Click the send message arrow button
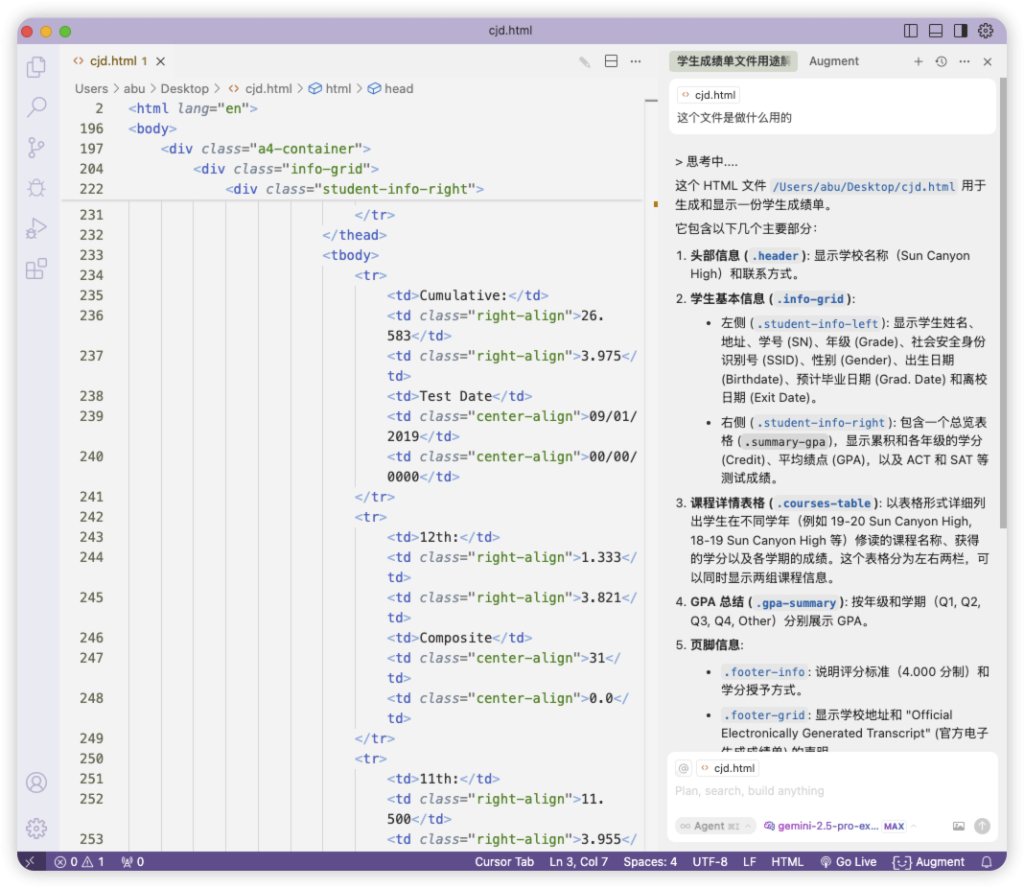This screenshot has width=1024, height=888. (x=982, y=827)
